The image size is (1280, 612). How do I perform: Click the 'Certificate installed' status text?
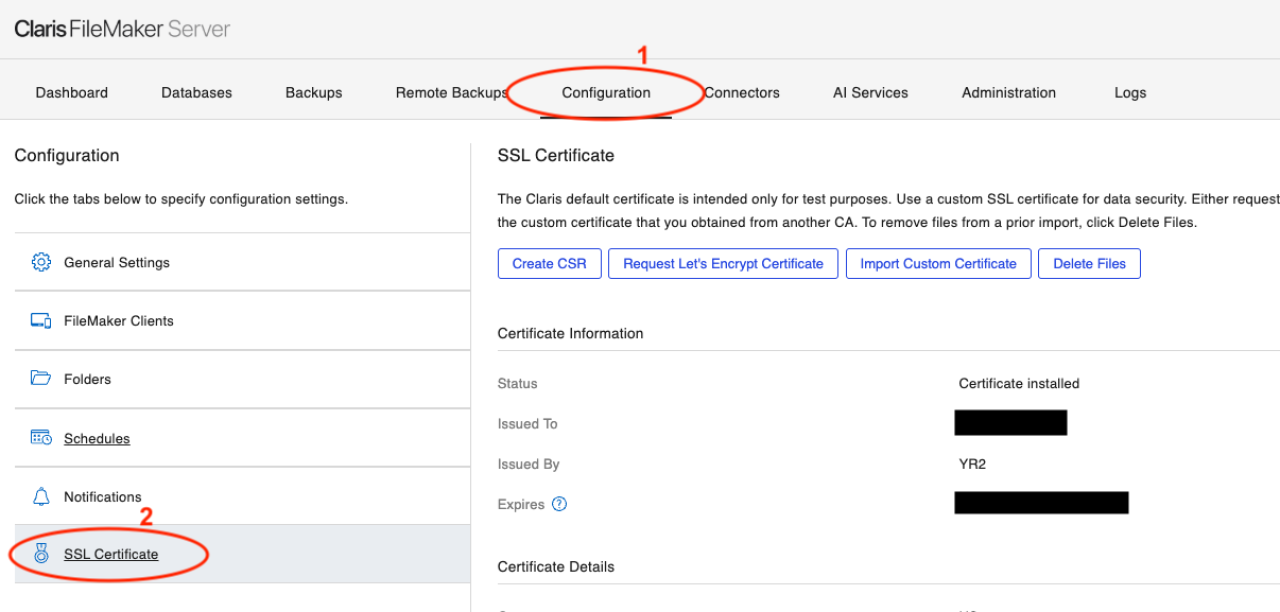[1019, 383]
